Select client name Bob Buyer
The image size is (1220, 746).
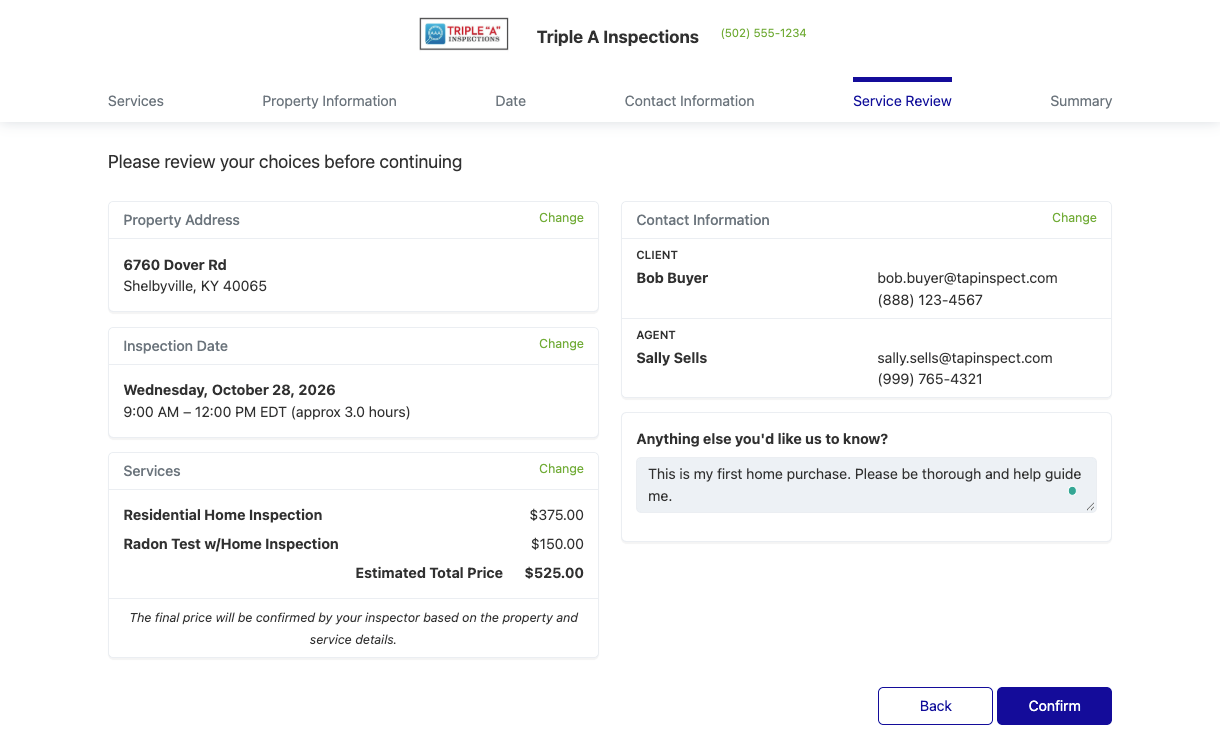pyautogui.click(x=672, y=278)
